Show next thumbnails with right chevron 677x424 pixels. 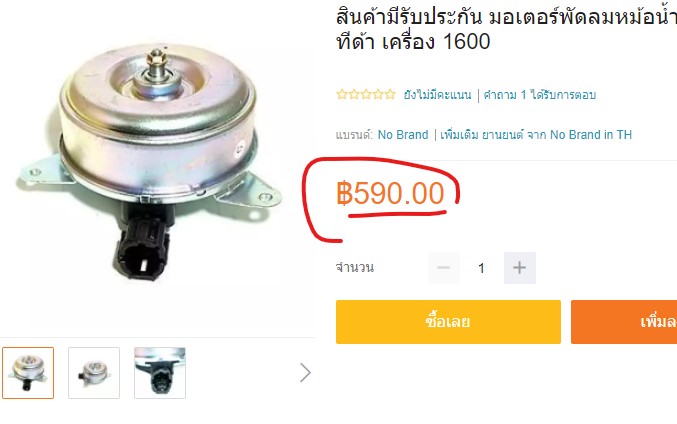point(305,373)
